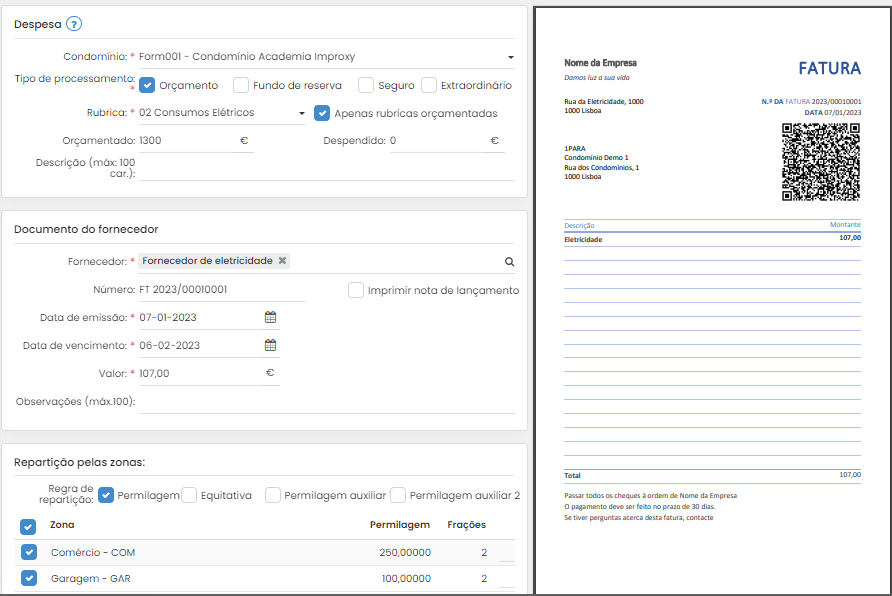
Task: Toggle Apenas rubricas orçamentadas checkbox
Action: pyautogui.click(x=322, y=113)
